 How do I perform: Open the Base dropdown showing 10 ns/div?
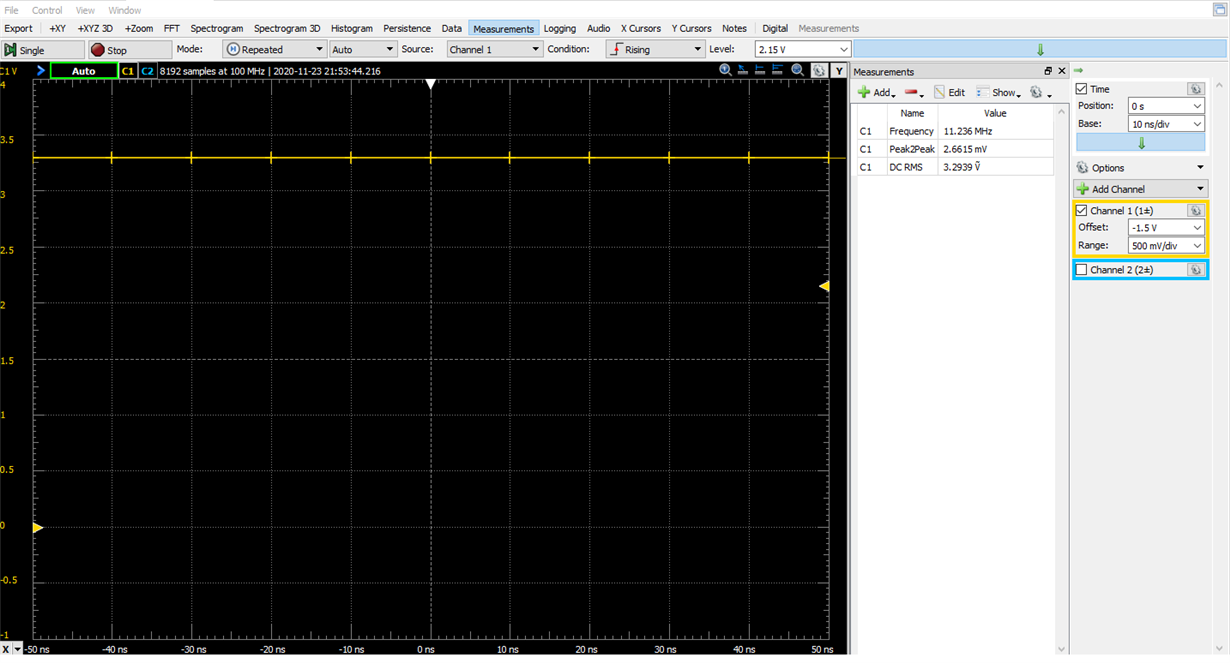pos(1166,124)
